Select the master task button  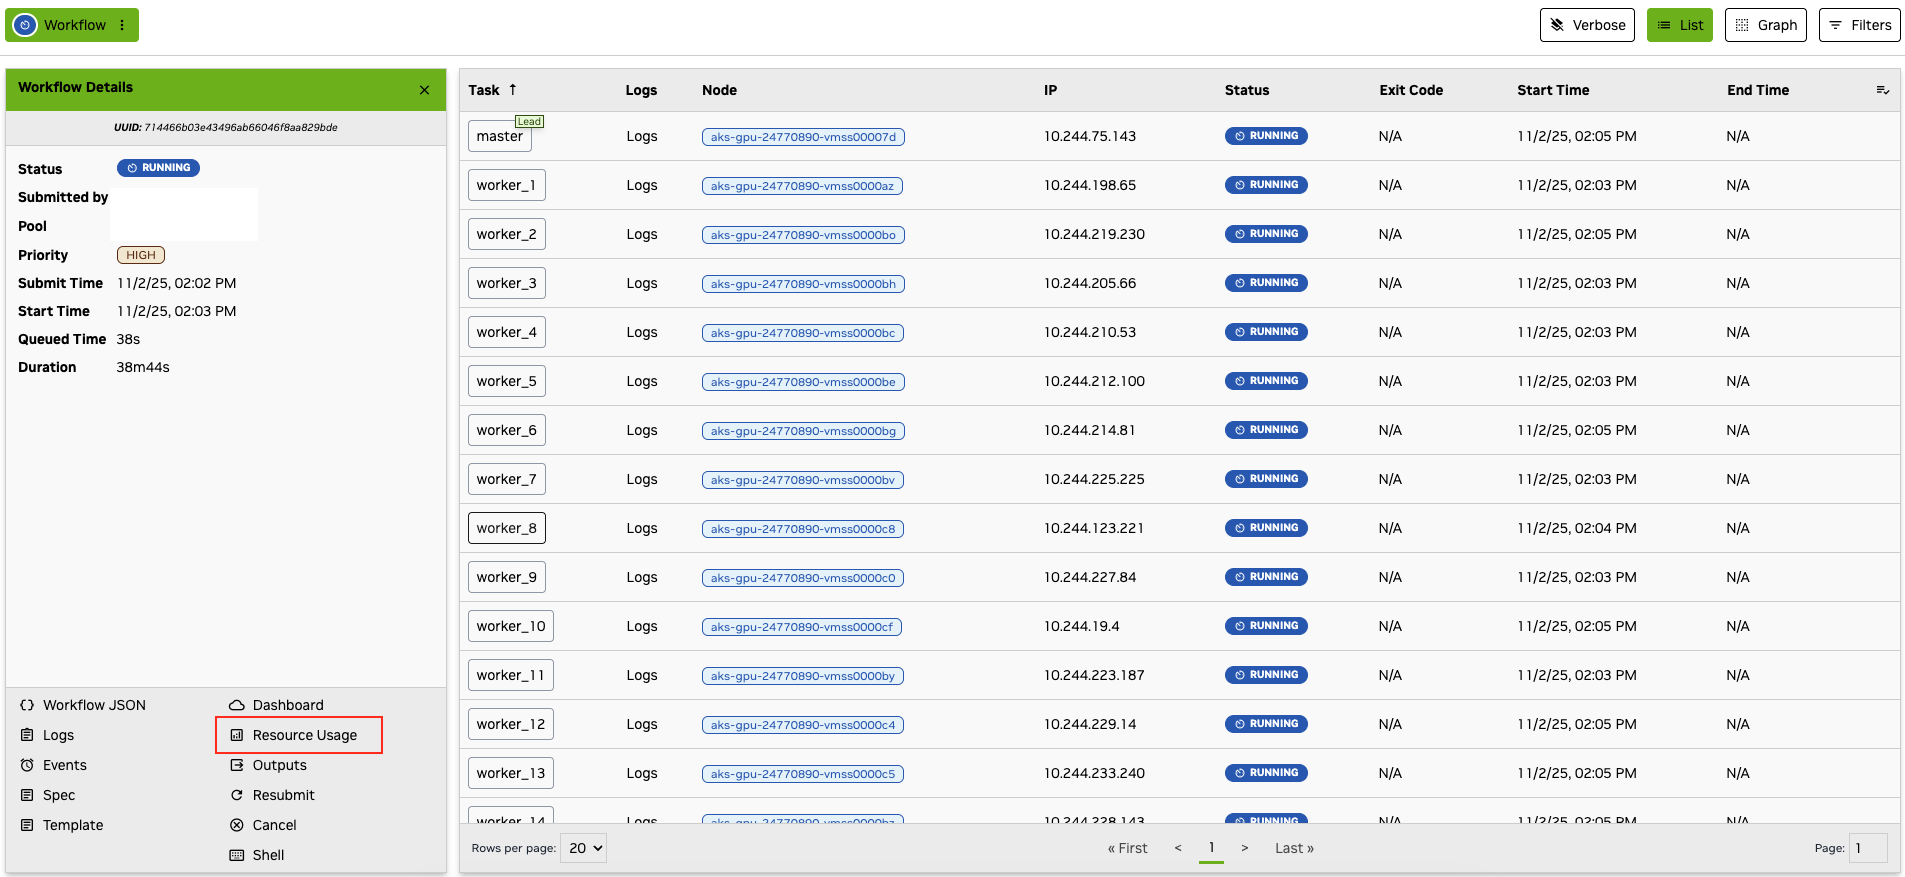499,136
